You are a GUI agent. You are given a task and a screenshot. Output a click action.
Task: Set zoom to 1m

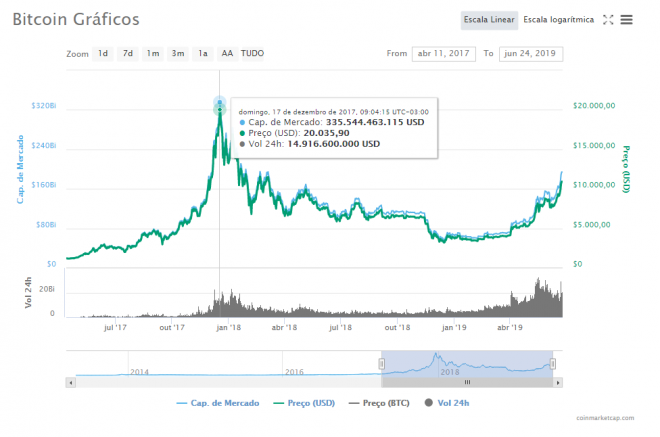coord(153,53)
